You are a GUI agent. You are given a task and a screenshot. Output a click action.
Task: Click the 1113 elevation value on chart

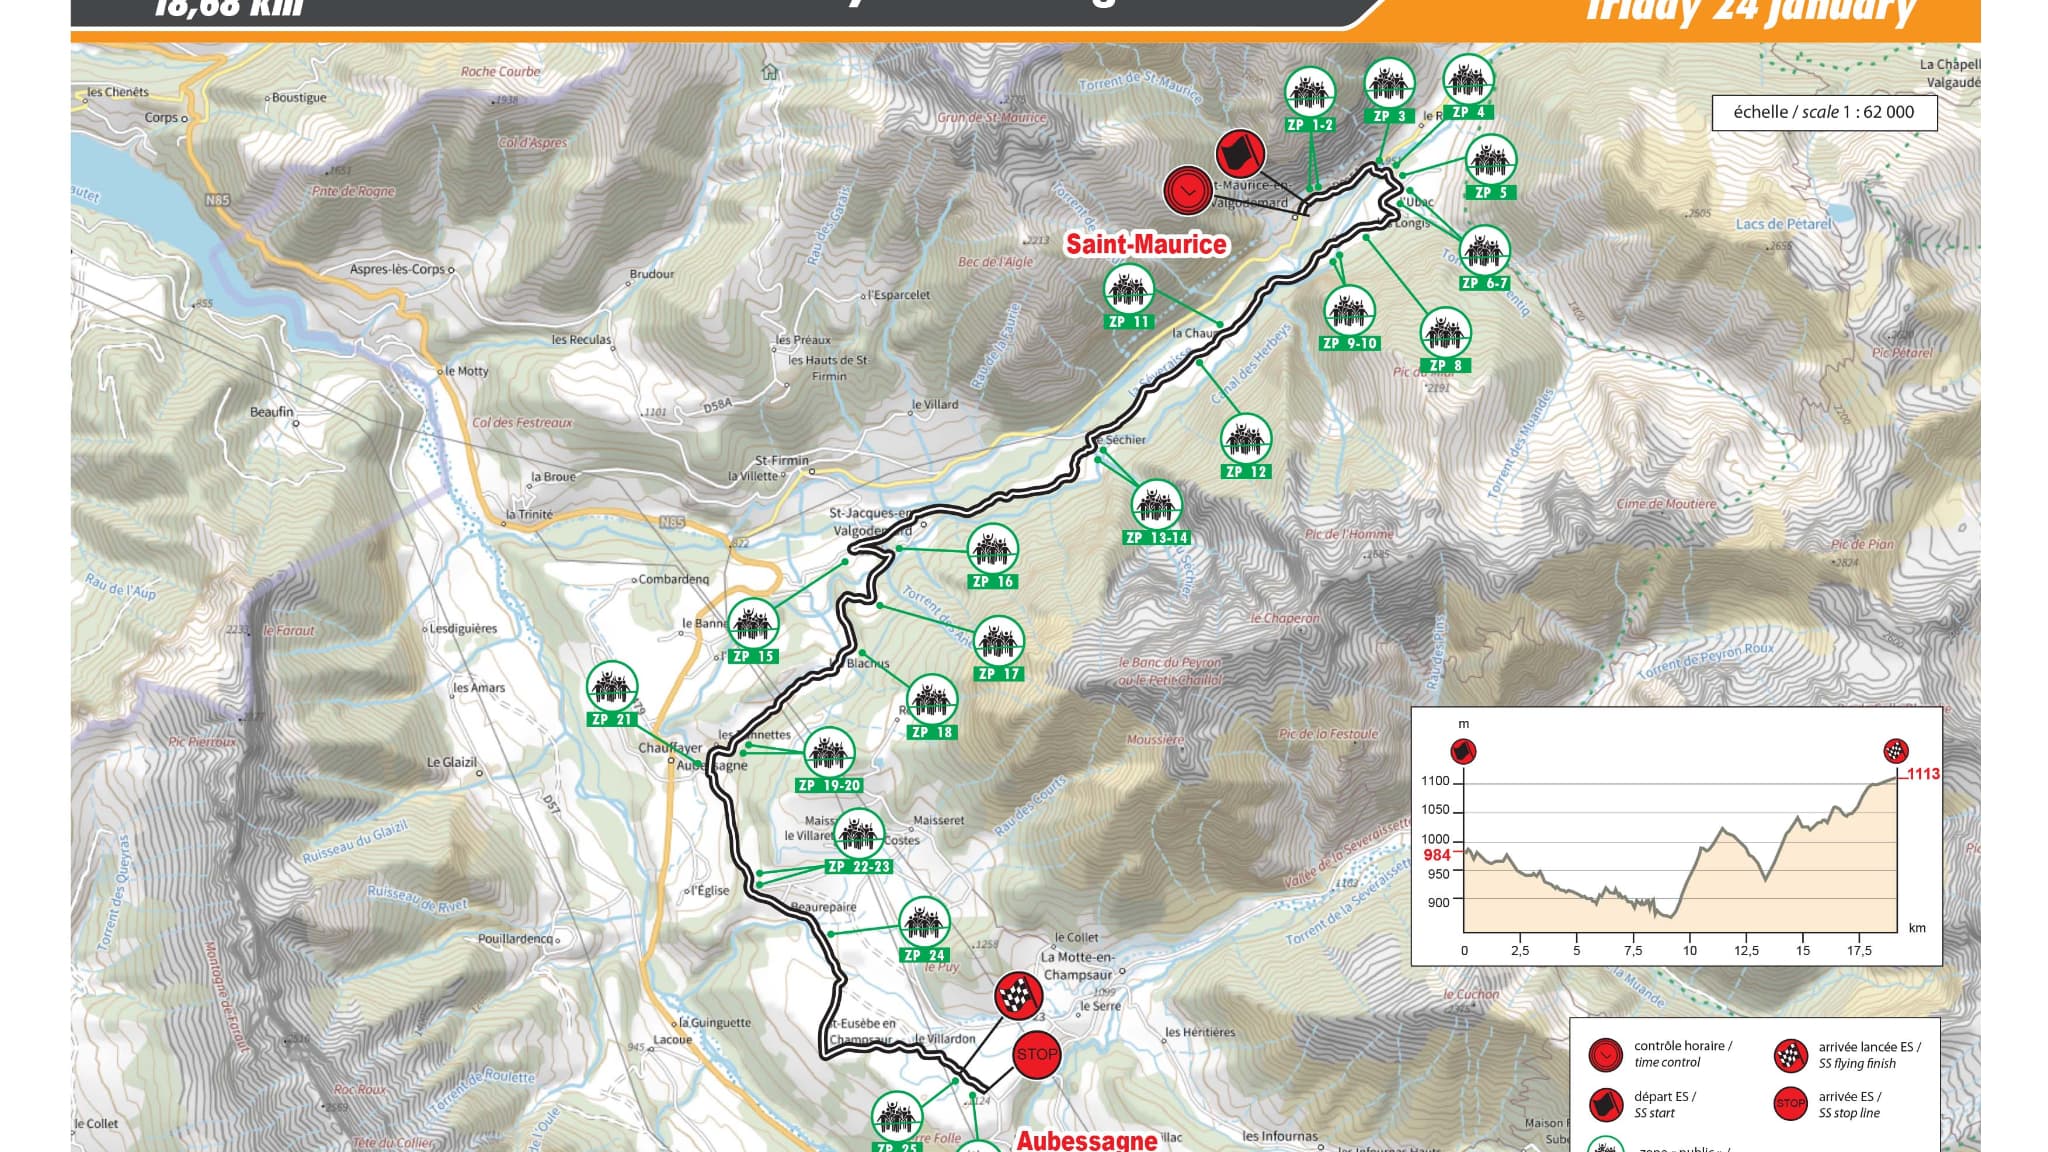(x=1923, y=774)
